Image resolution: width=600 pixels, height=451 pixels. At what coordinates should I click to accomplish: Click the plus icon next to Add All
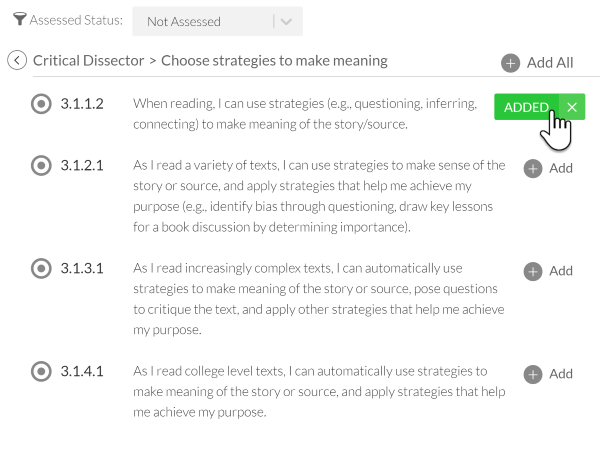[510, 63]
